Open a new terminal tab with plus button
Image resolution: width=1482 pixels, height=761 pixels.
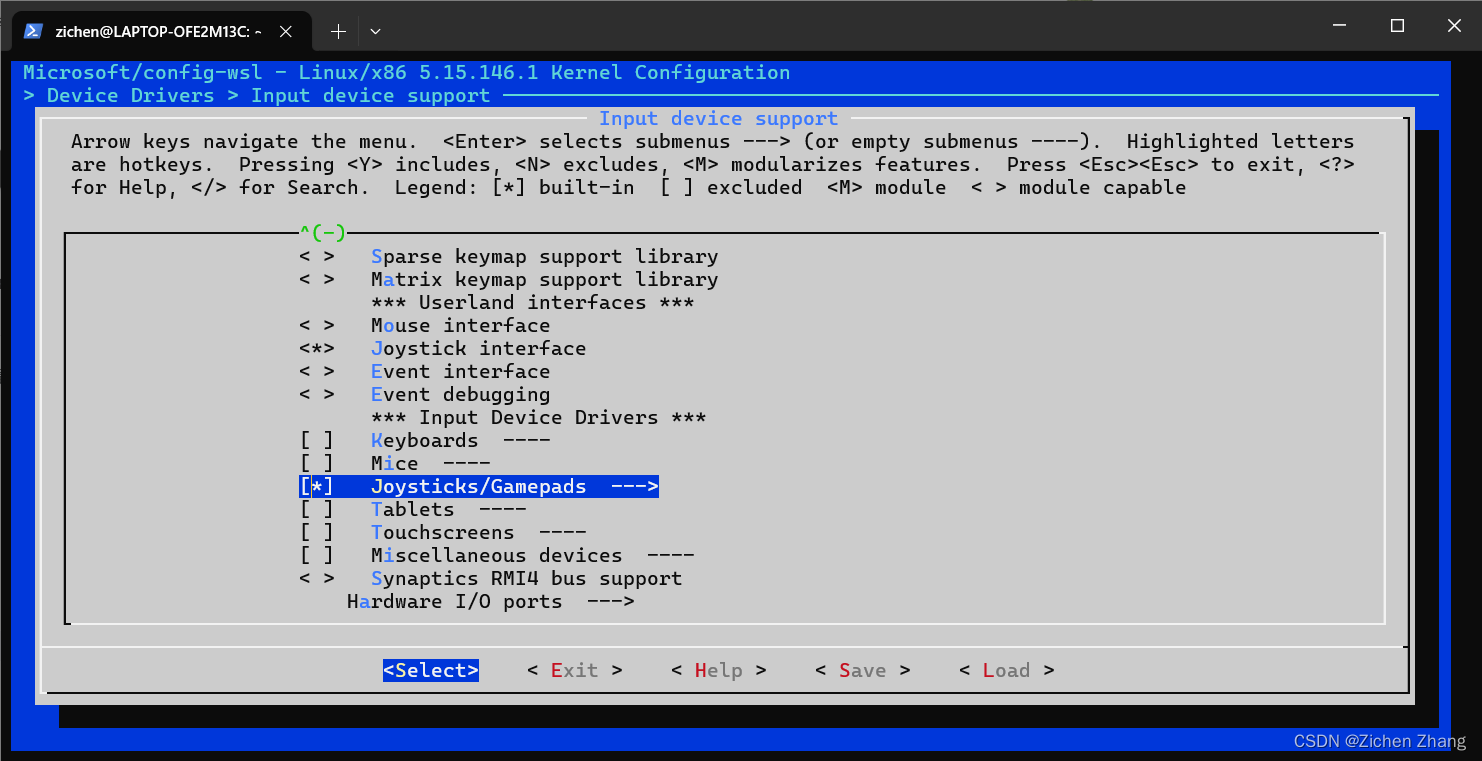tap(338, 32)
